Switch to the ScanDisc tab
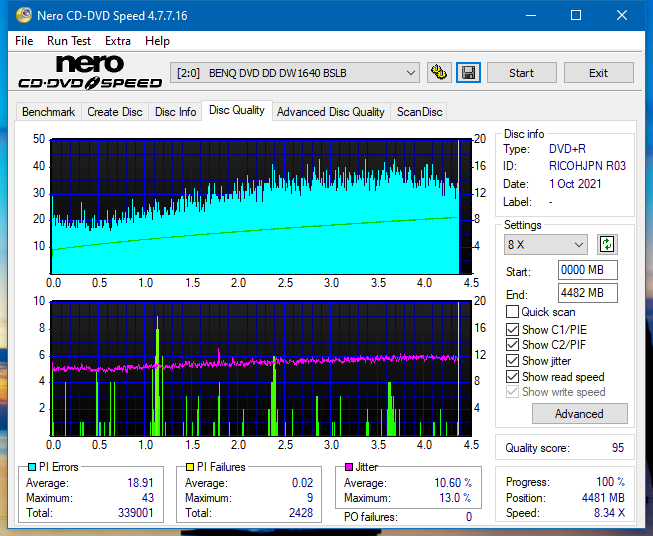 pos(419,112)
